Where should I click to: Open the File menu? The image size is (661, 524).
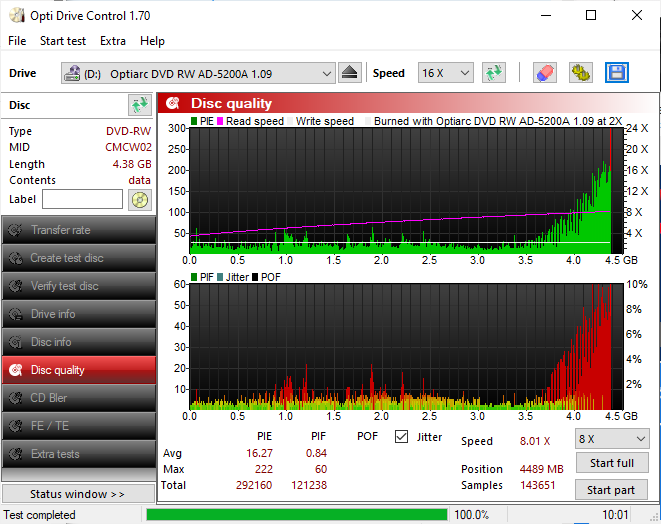[x=17, y=41]
